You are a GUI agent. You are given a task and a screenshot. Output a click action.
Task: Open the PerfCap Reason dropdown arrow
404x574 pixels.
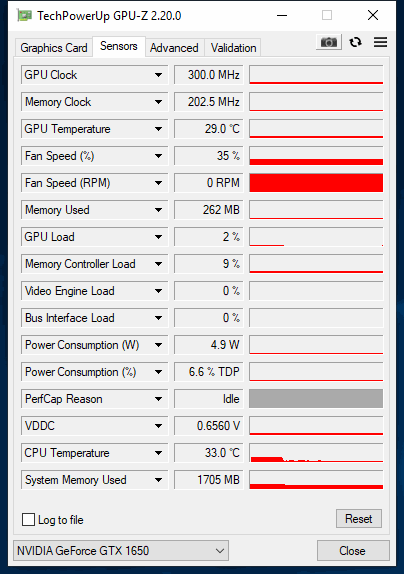(x=158, y=399)
